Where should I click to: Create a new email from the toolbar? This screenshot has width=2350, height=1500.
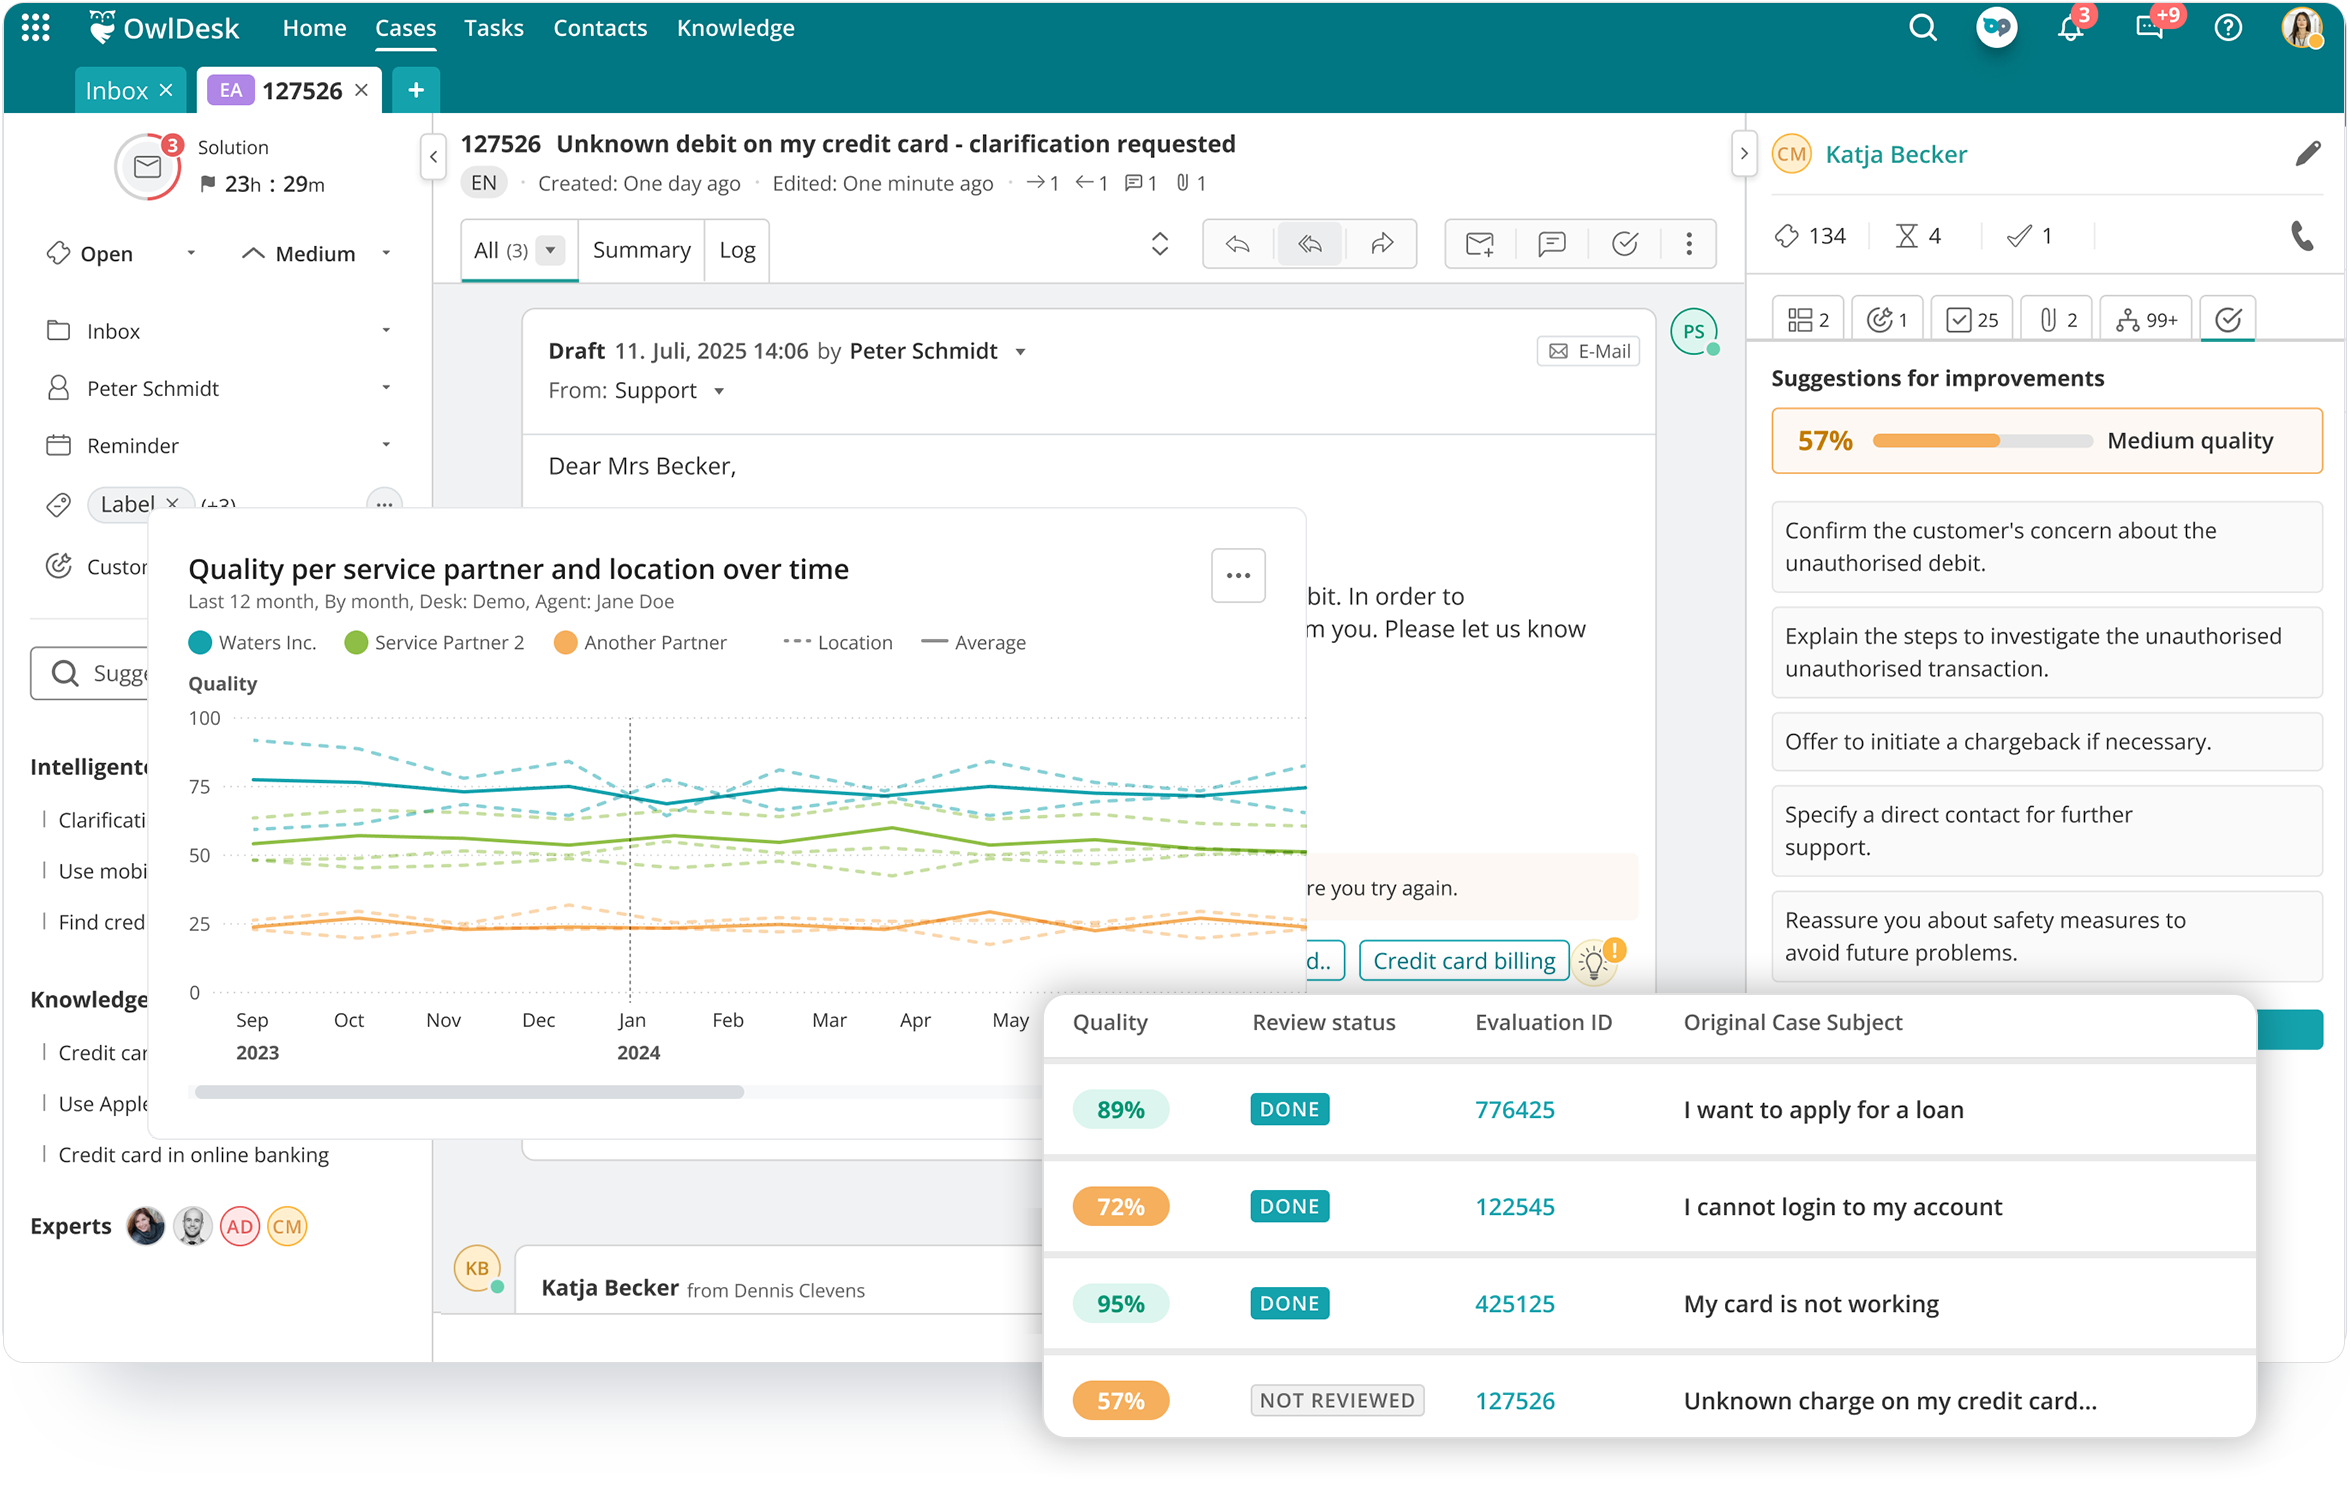coord(1480,243)
